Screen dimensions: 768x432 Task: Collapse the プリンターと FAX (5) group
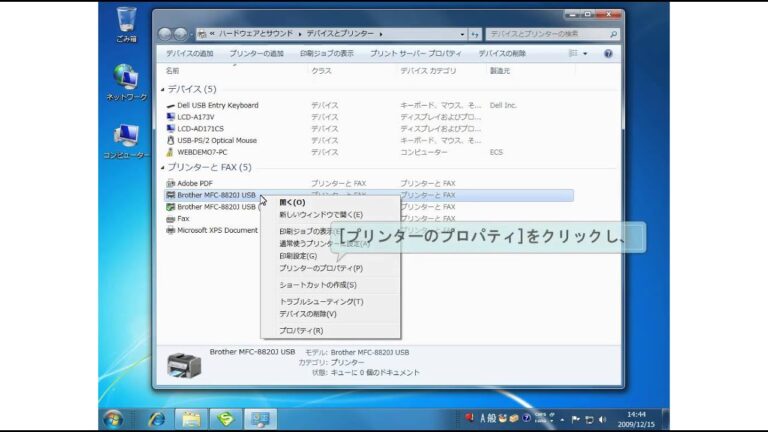tap(163, 168)
